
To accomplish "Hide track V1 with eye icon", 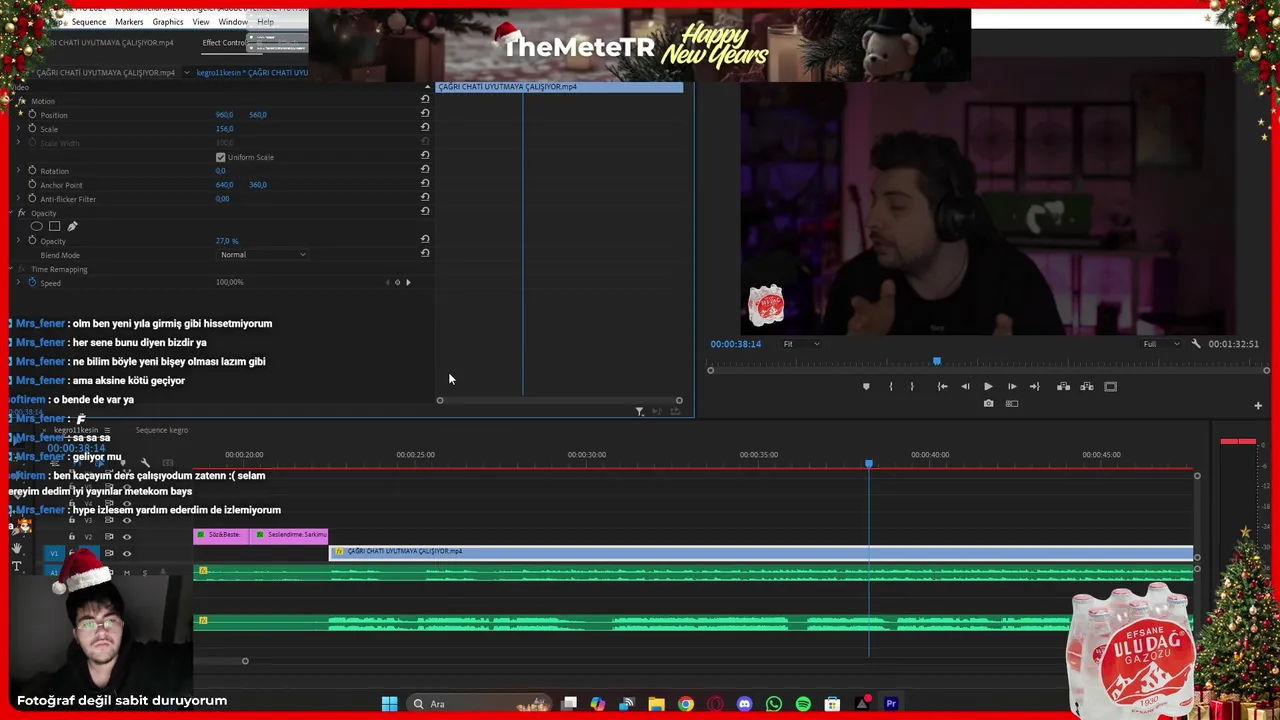I will (x=126, y=553).
